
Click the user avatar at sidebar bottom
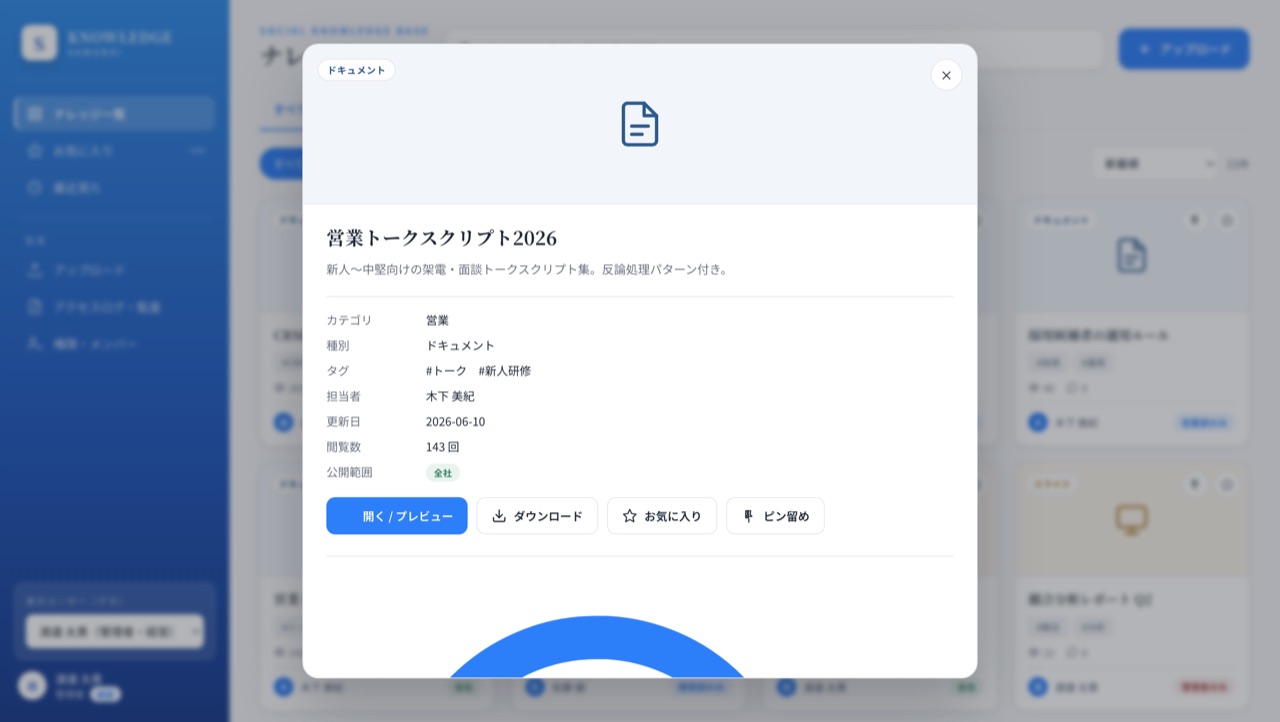click(x=32, y=686)
